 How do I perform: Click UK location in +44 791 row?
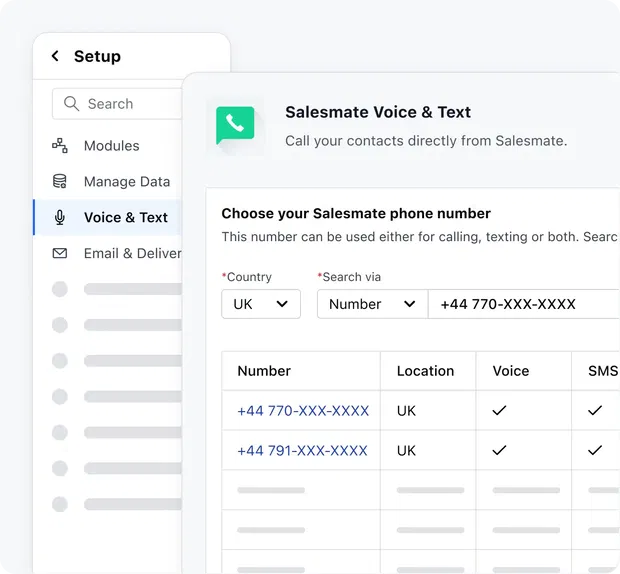tap(406, 450)
